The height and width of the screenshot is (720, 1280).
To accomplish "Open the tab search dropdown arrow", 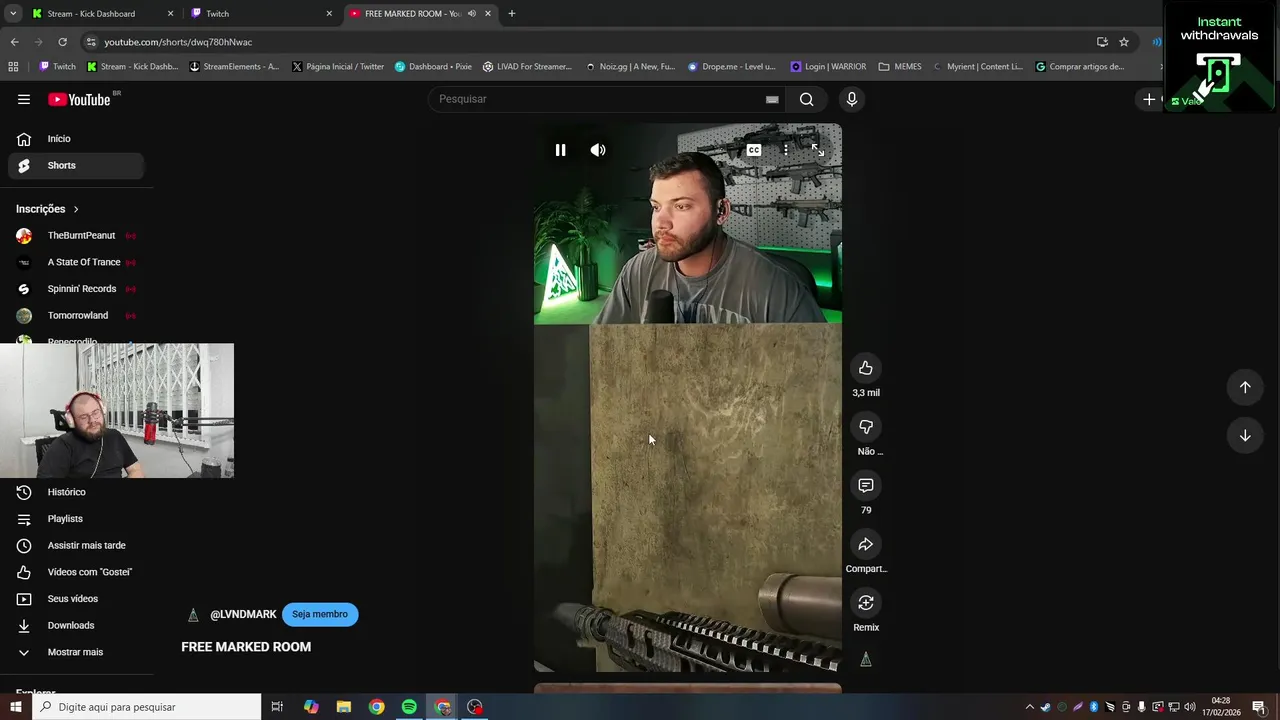I will point(13,14).
